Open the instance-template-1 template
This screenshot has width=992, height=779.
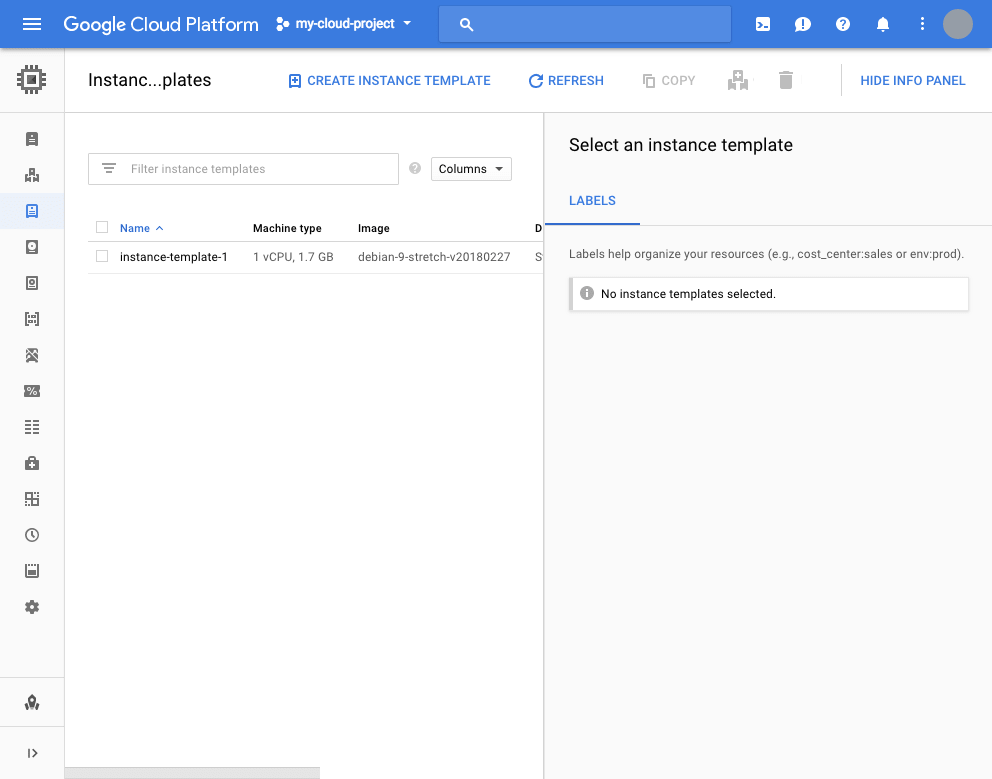click(174, 257)
